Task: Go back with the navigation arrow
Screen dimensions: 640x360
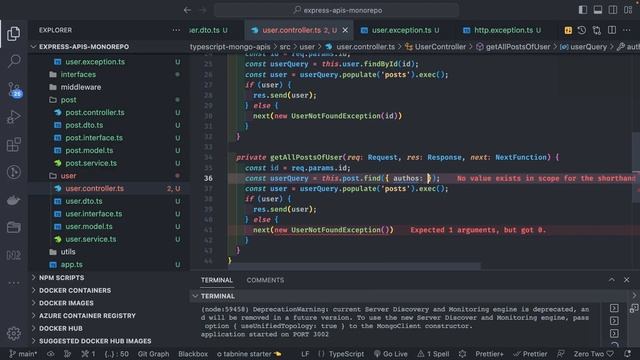Action: pos(187,10)
